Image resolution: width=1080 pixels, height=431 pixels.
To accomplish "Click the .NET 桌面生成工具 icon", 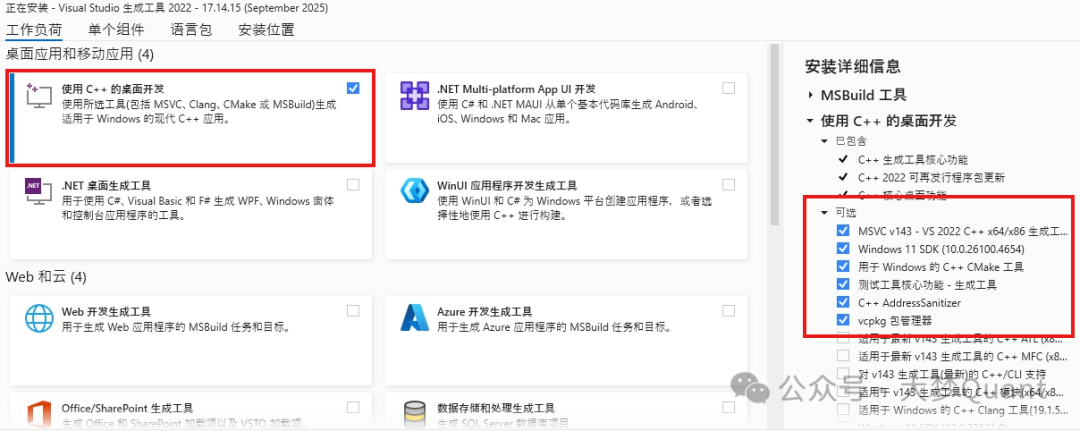I will click(x=39, y=192).
